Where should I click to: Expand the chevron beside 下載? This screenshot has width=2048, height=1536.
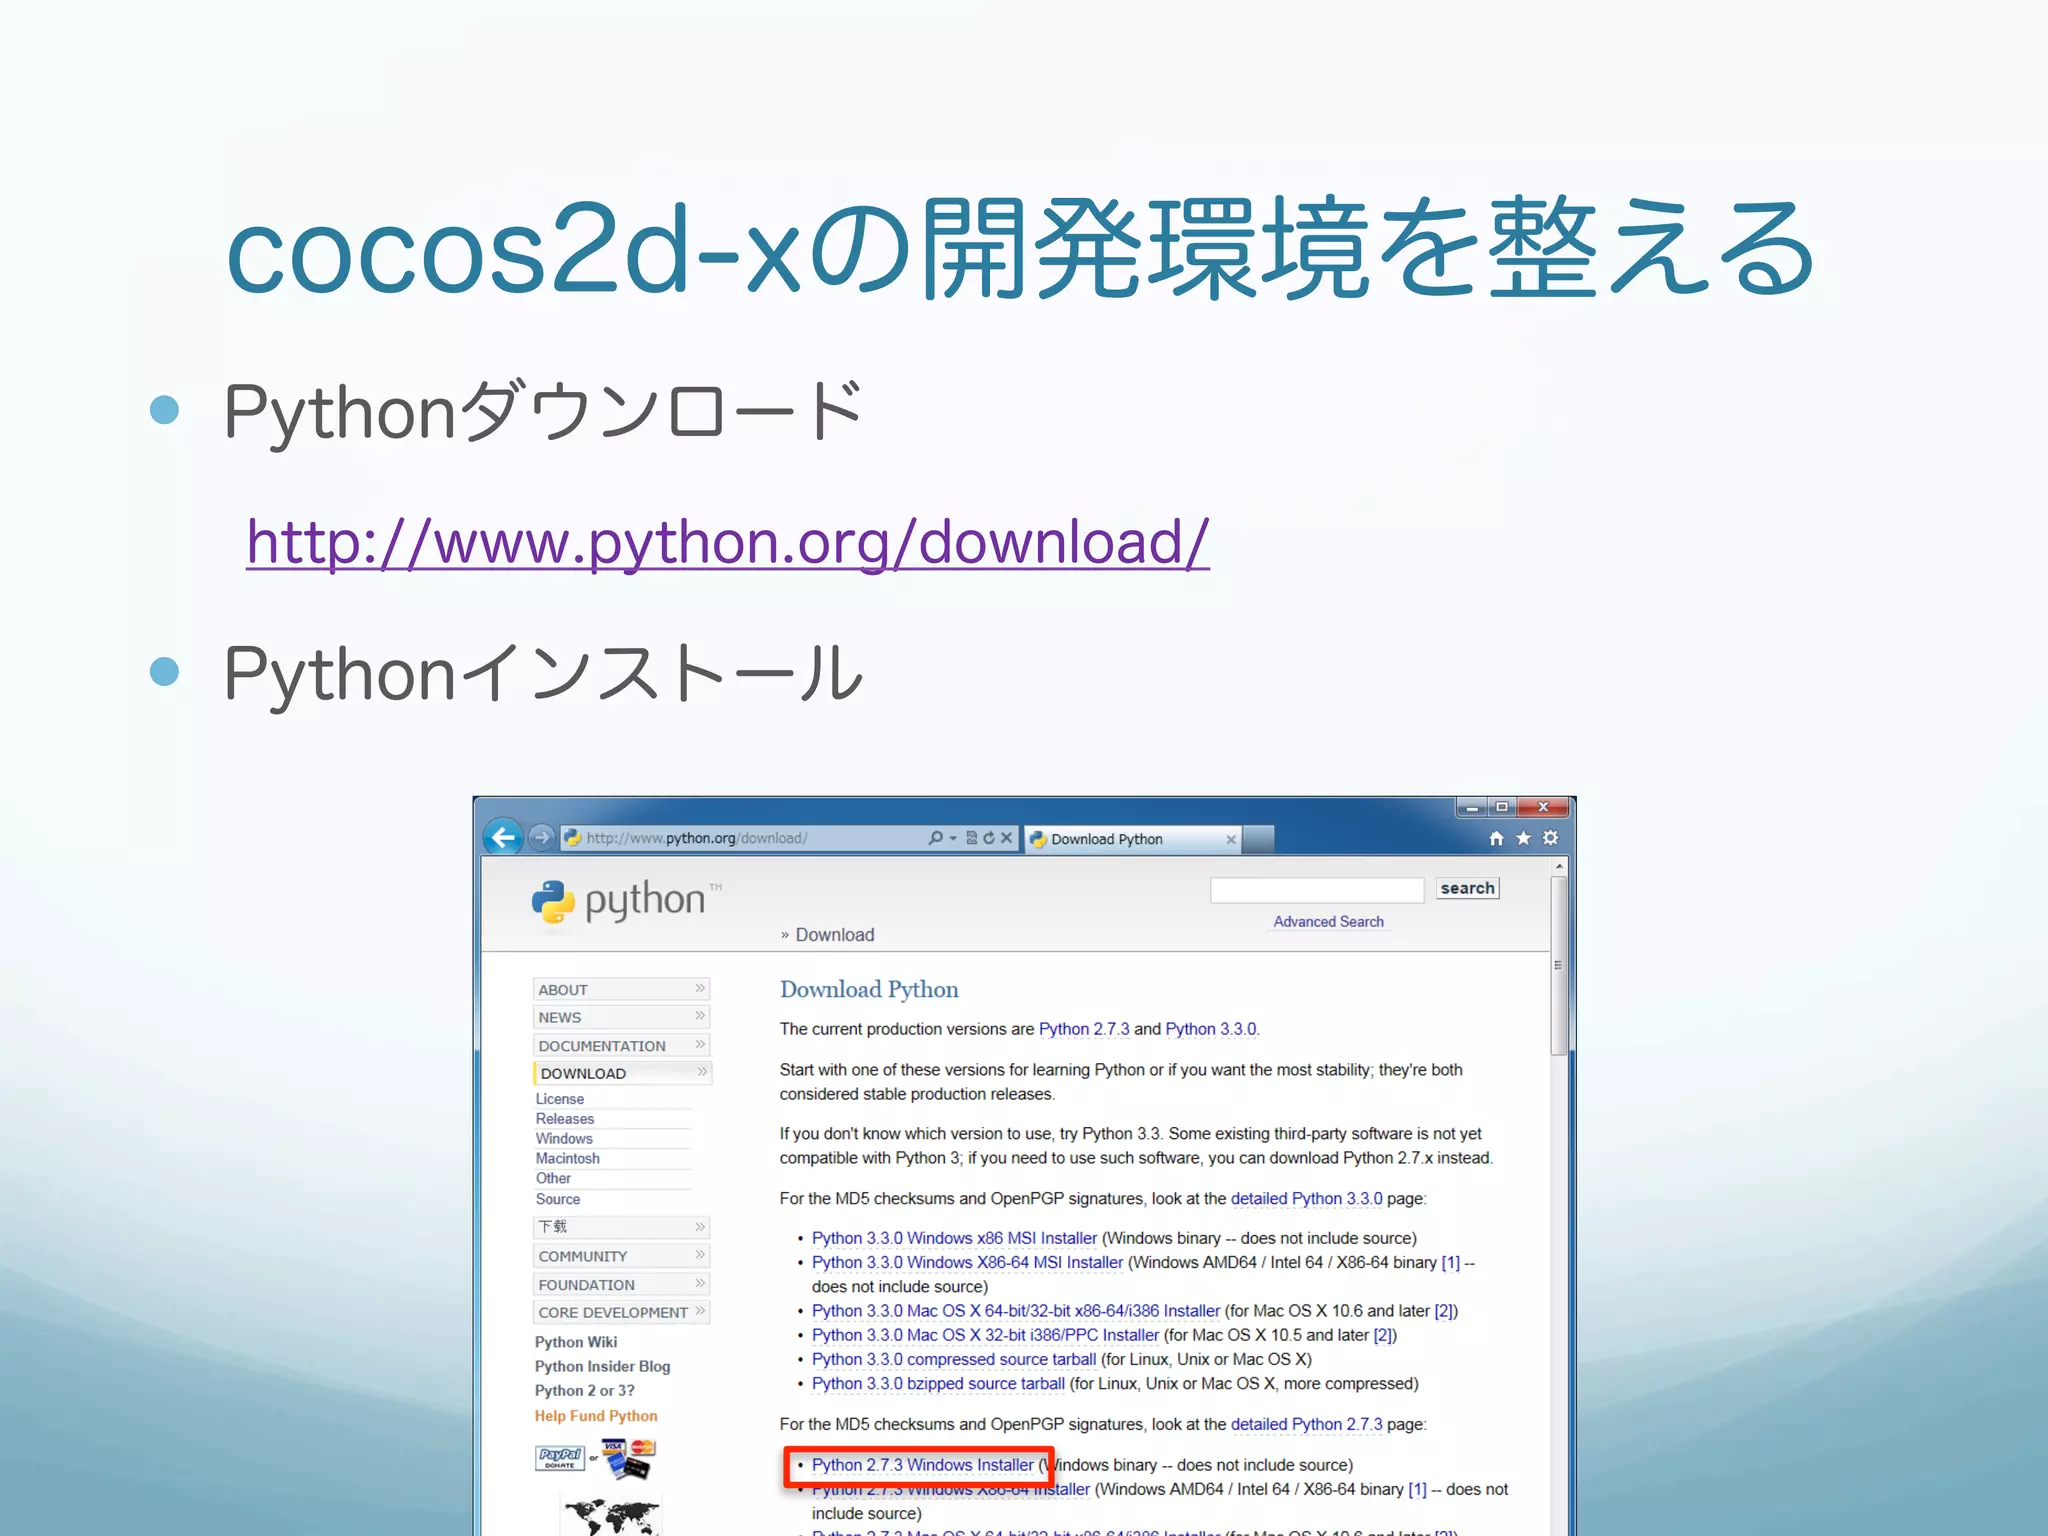[700, 1226]
